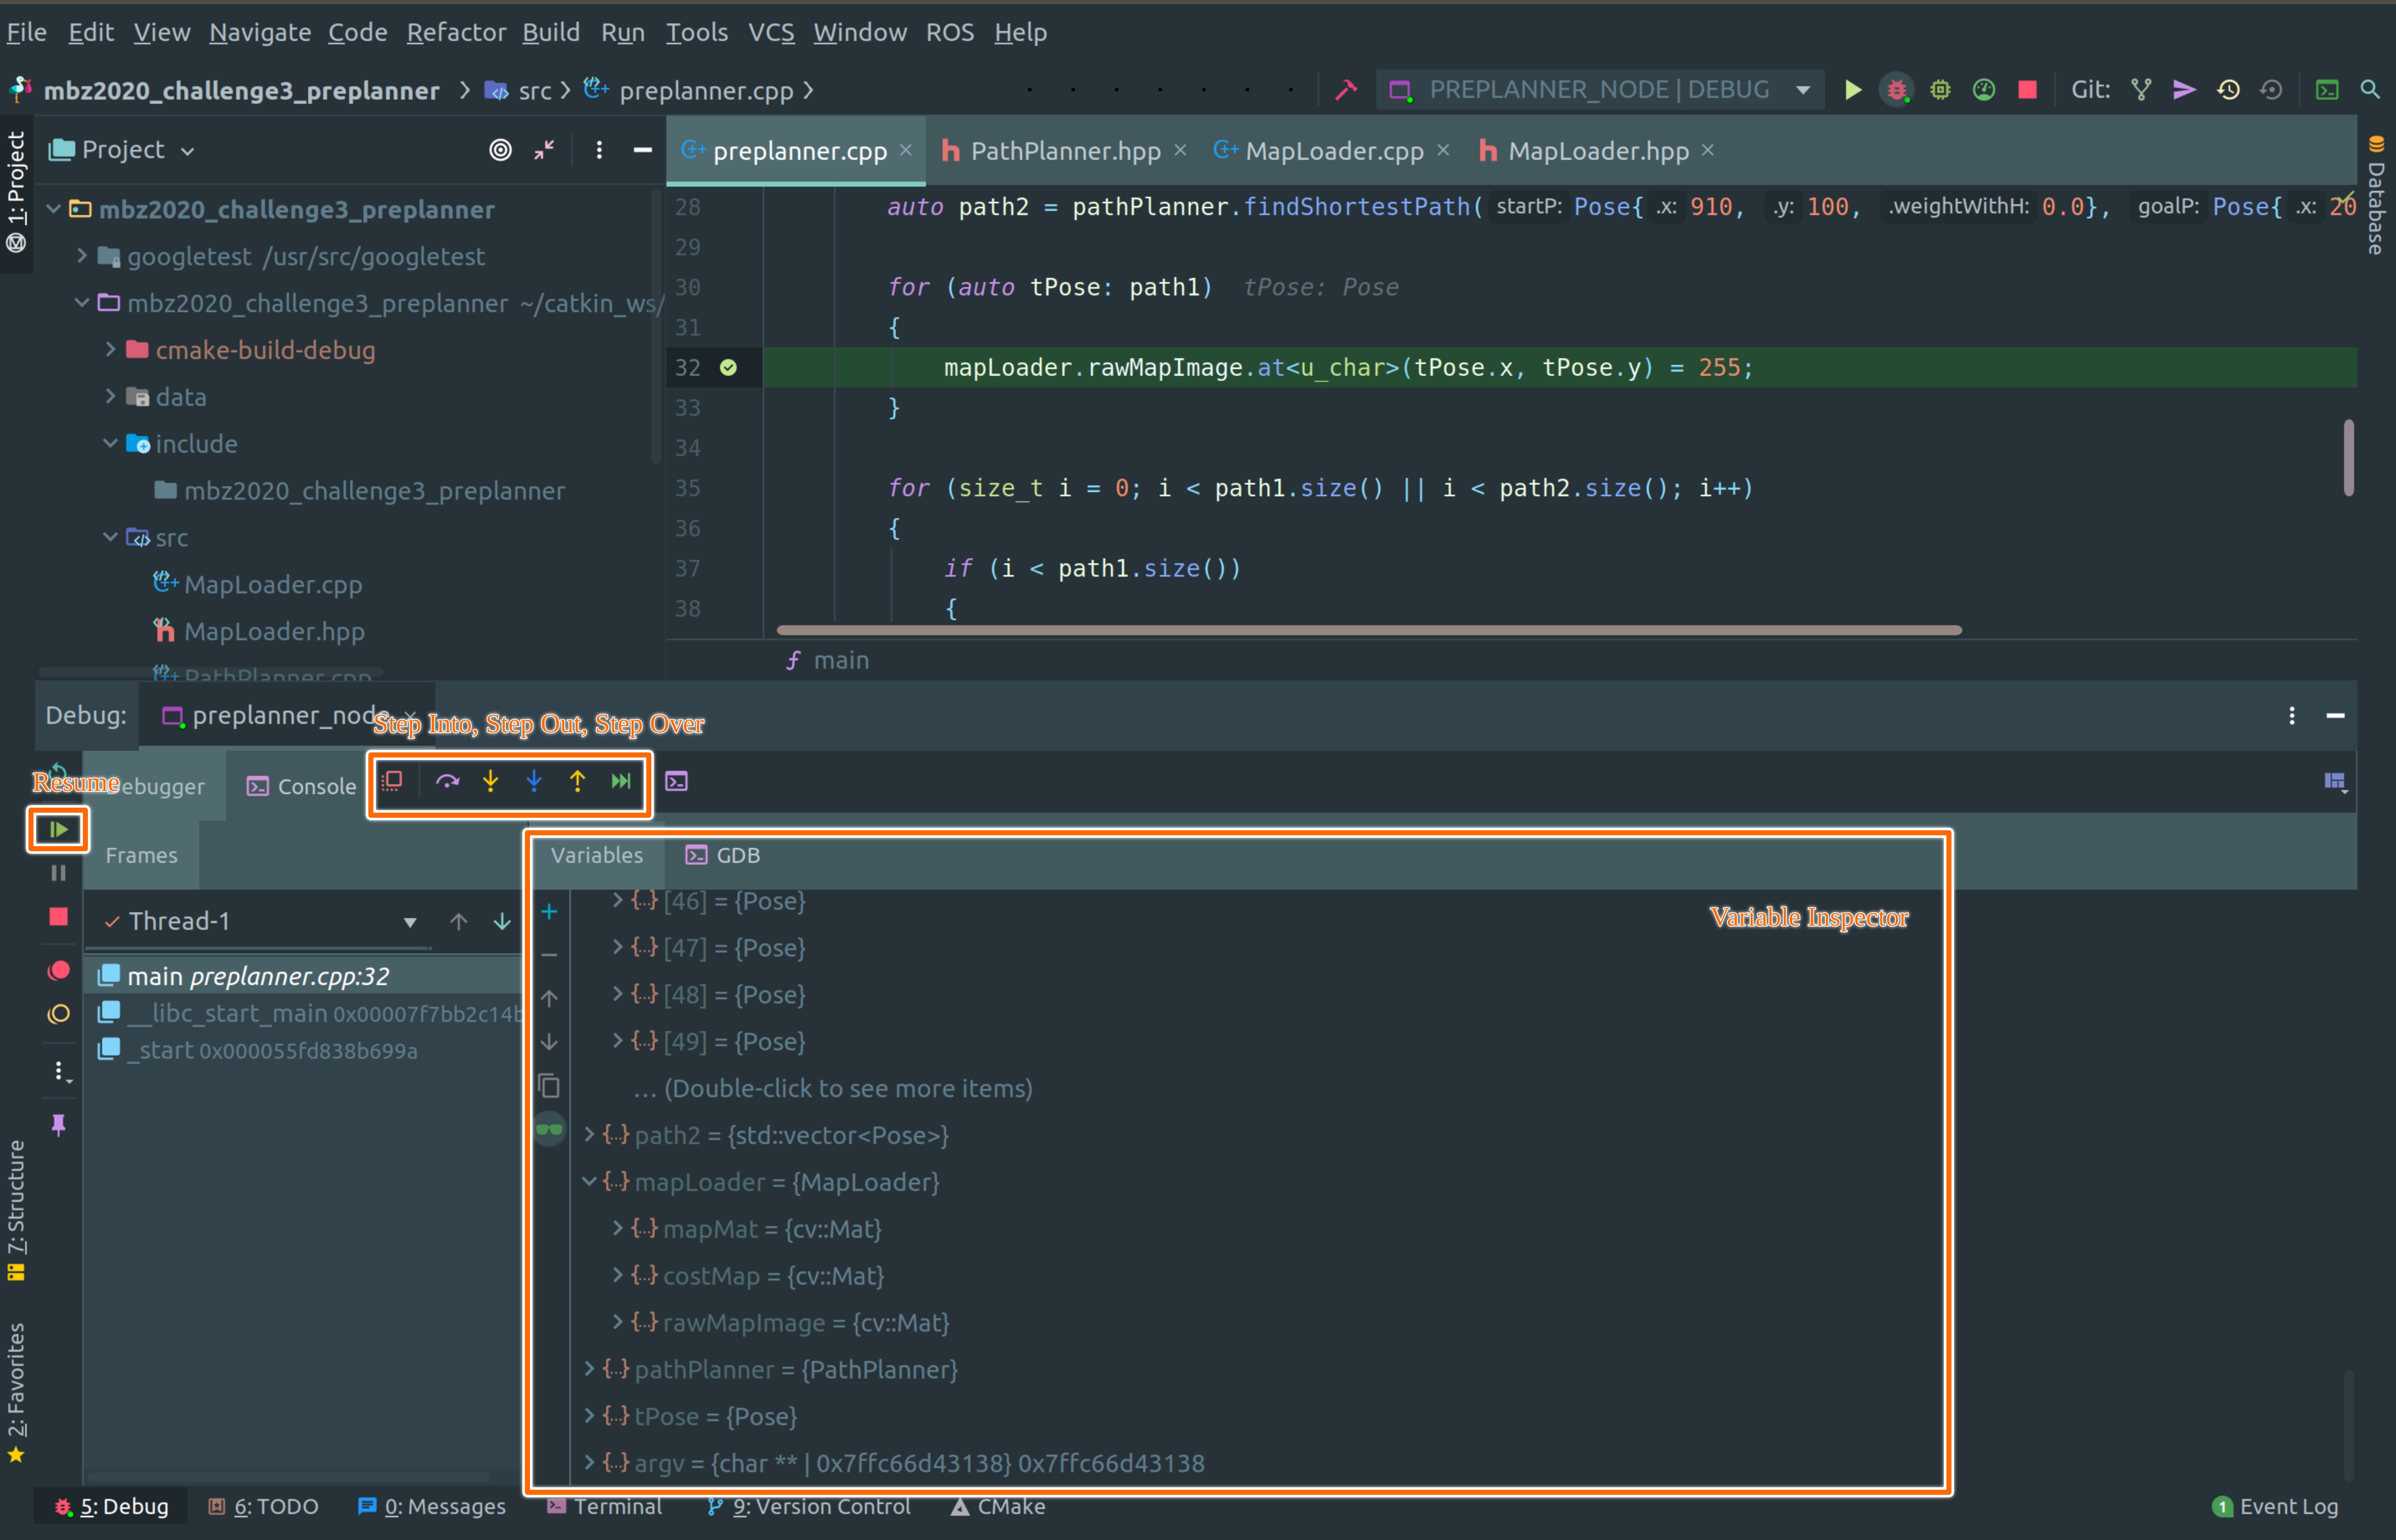Open the Event Log
The image size is (2396, 1540).
[2276, 1506]
